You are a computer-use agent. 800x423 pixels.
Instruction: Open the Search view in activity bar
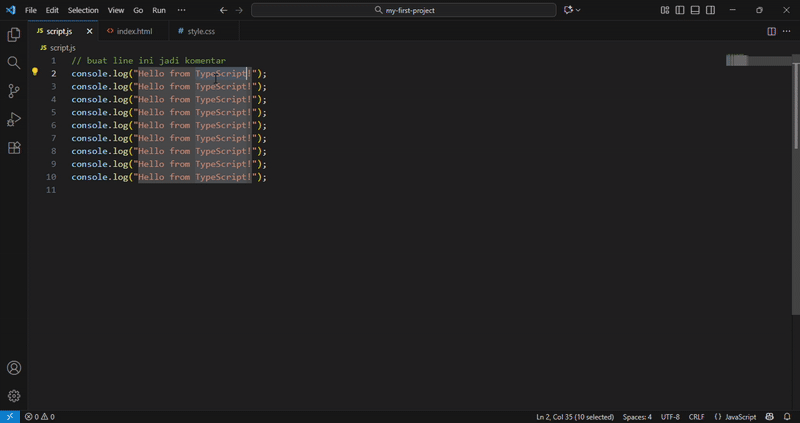click(x=14, y=63)
